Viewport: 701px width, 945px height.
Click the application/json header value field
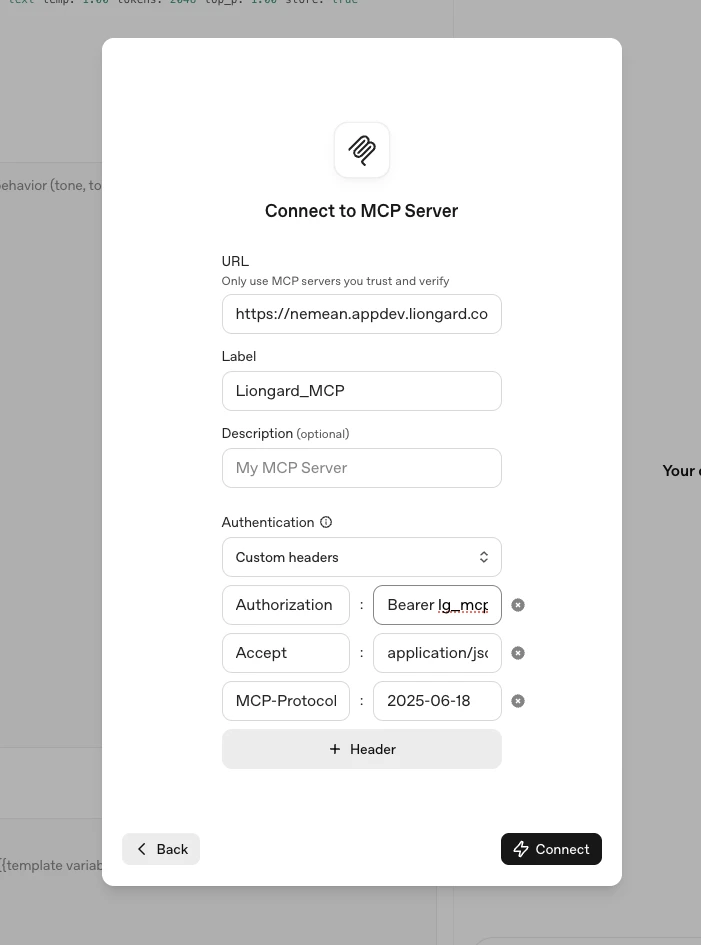point(437,653)
